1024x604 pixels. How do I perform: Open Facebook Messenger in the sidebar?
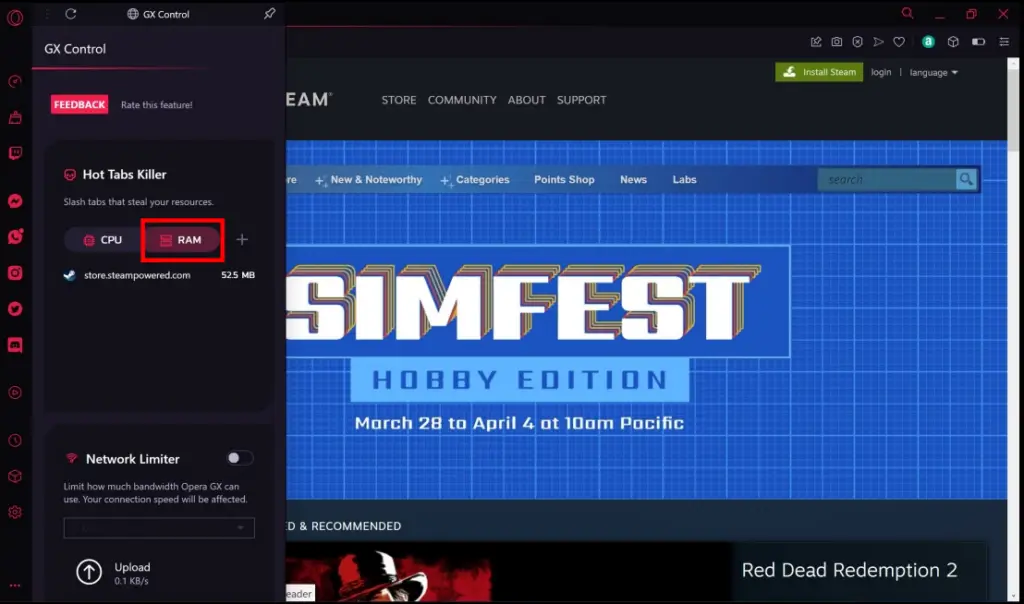click(x=15, y=201)
